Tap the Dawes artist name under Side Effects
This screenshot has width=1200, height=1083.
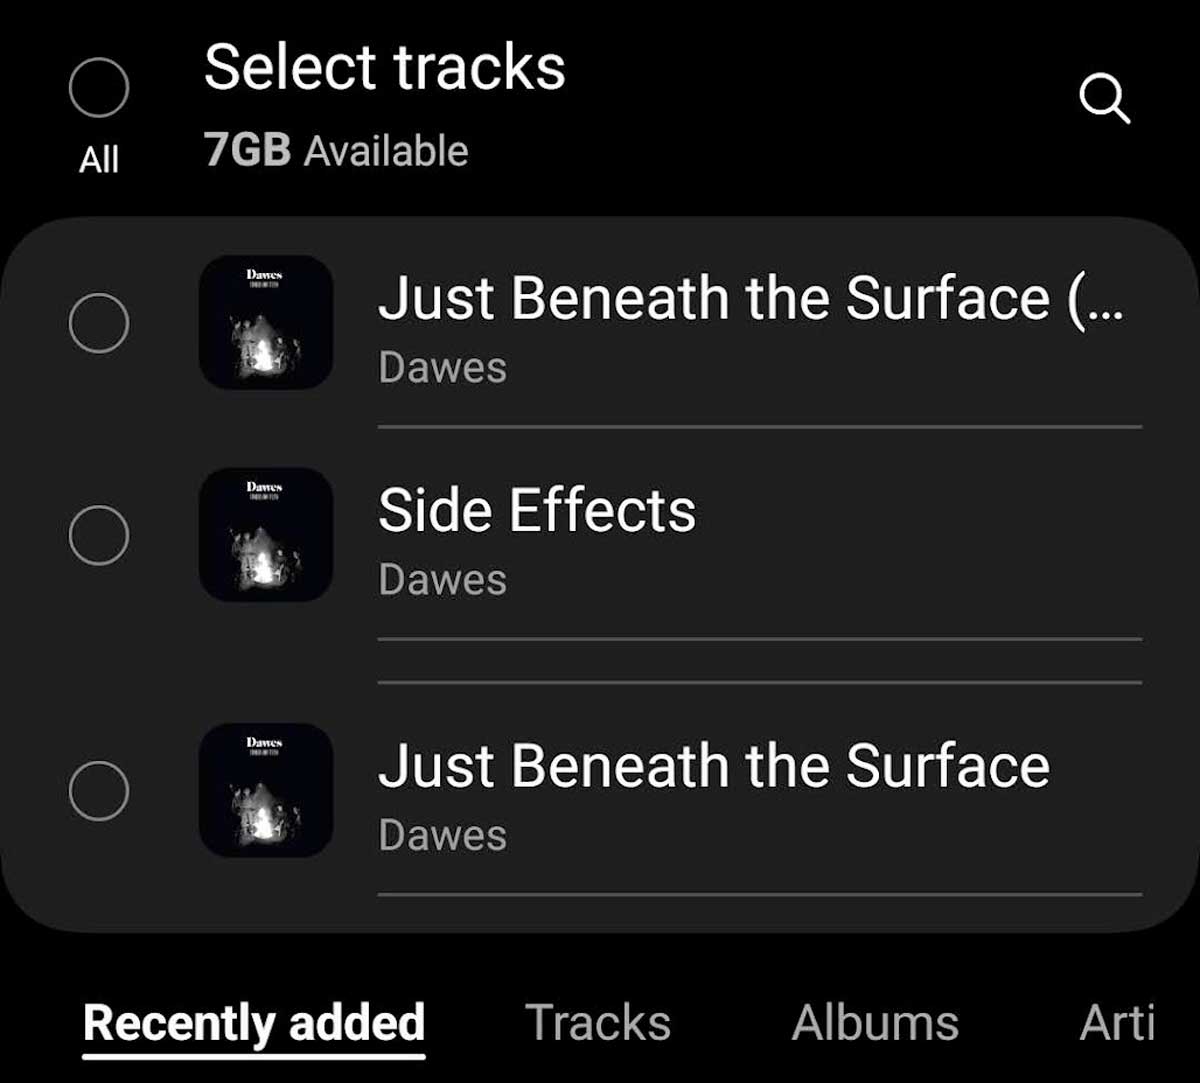click(x=442, y=578)
